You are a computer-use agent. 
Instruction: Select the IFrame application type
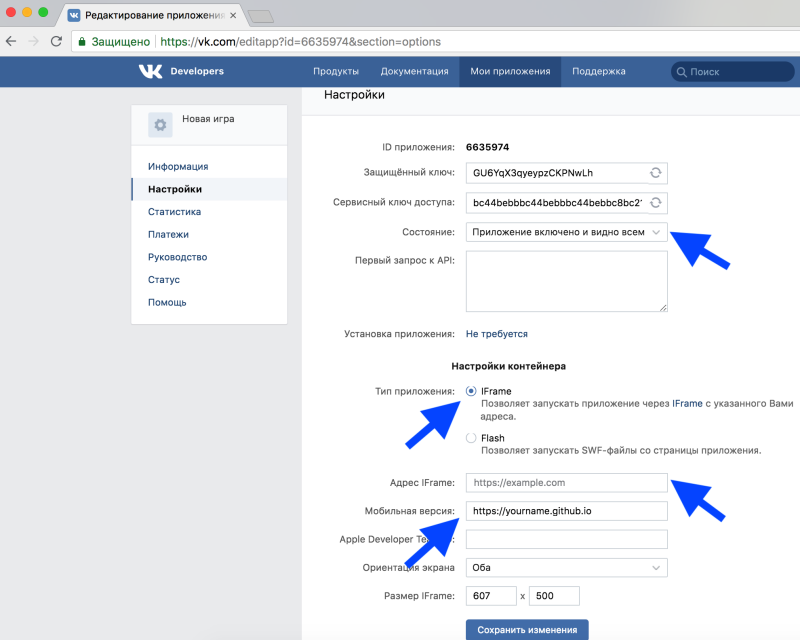471,391
